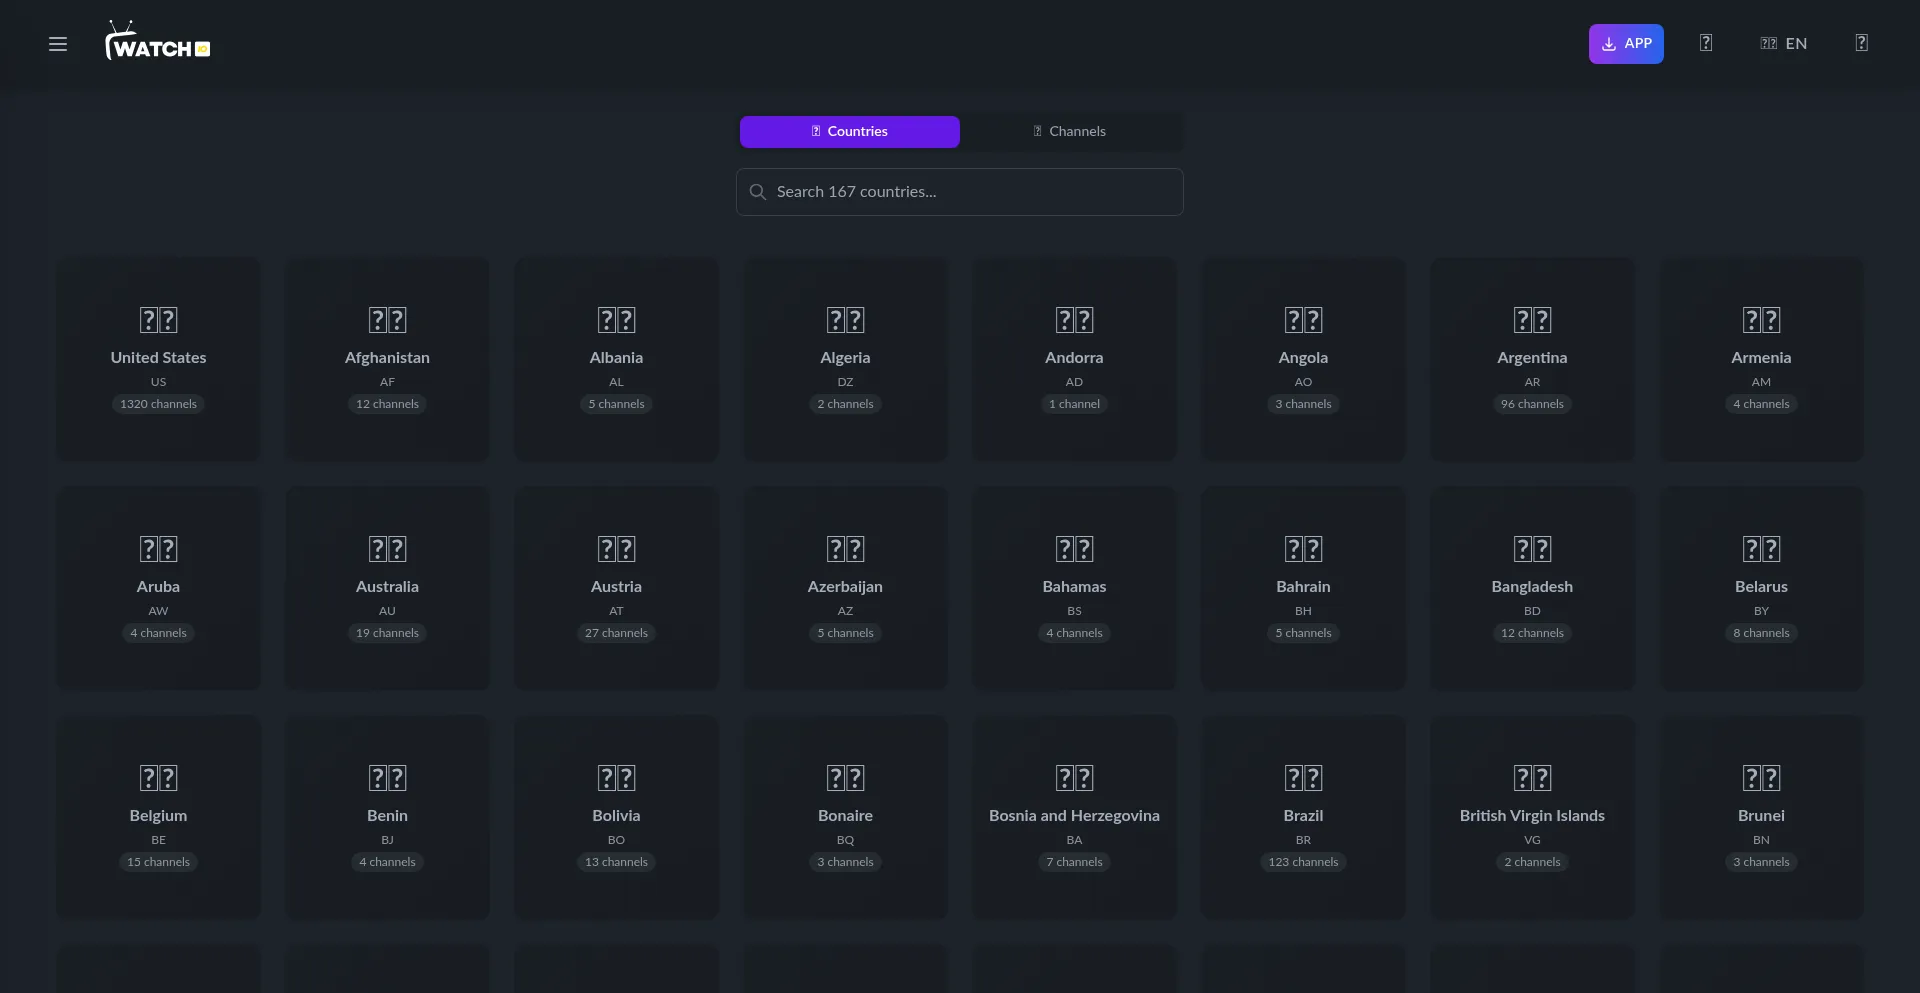Click the Australia flag icon
The height and width of the screenshot is (993, 1920).
tap(387, 549)
